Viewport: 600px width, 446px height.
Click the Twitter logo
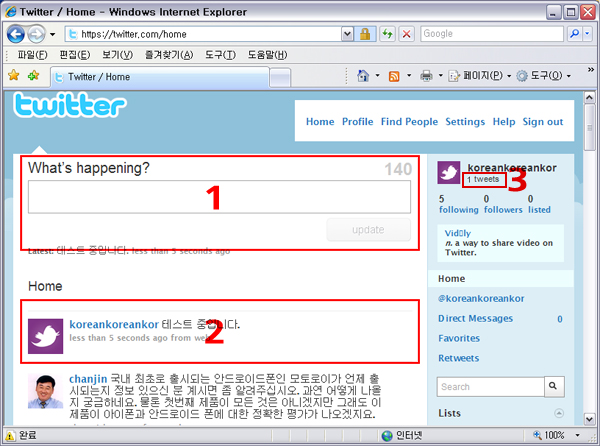click(70, 105)
